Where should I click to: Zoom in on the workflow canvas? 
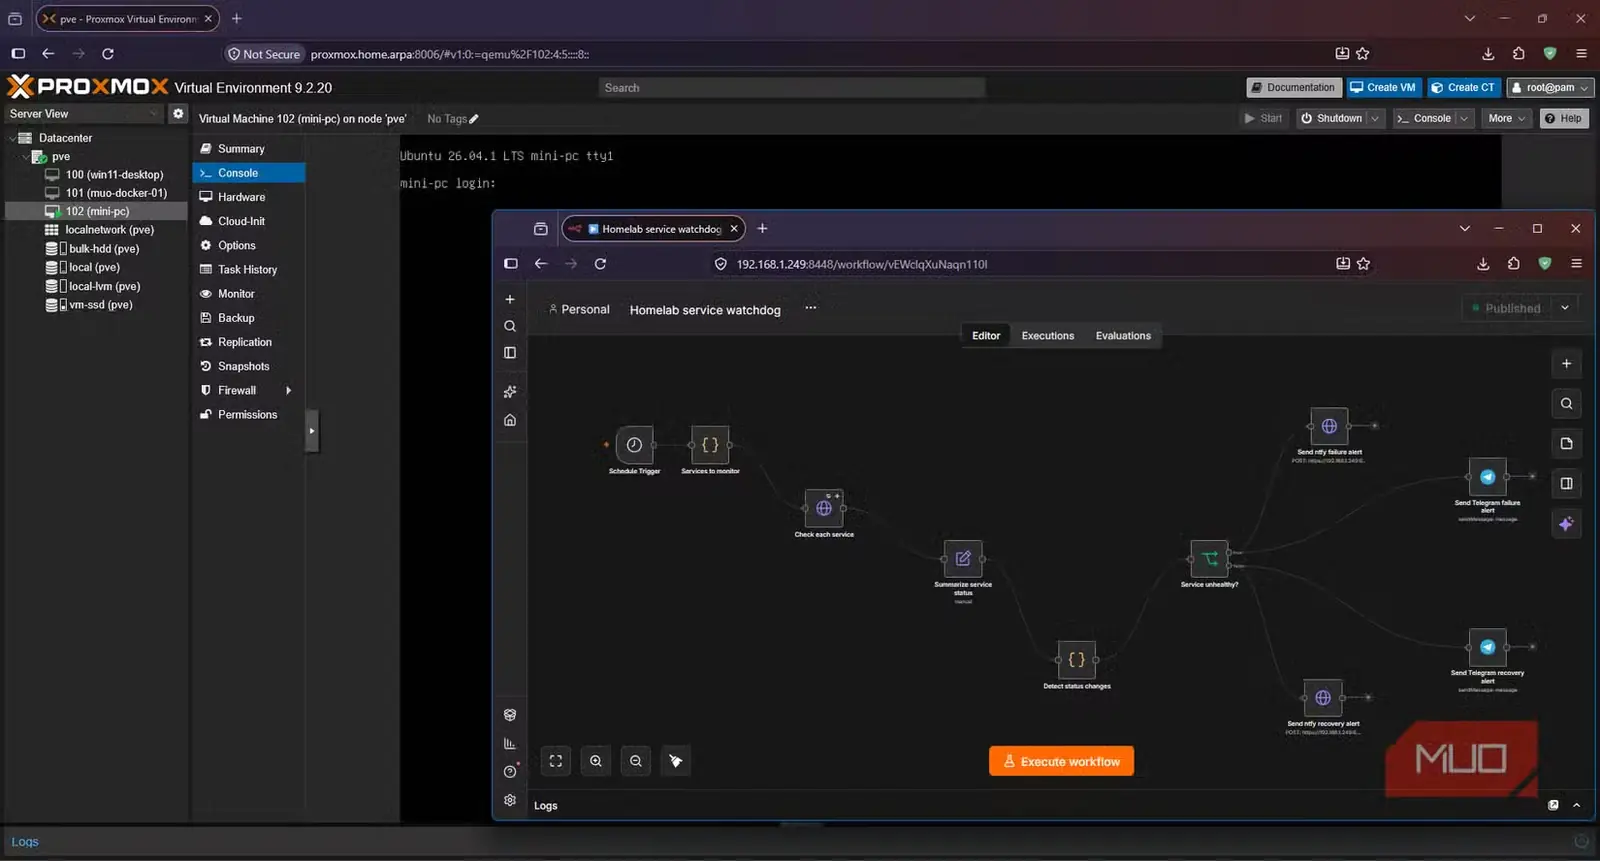click(596, 761)
